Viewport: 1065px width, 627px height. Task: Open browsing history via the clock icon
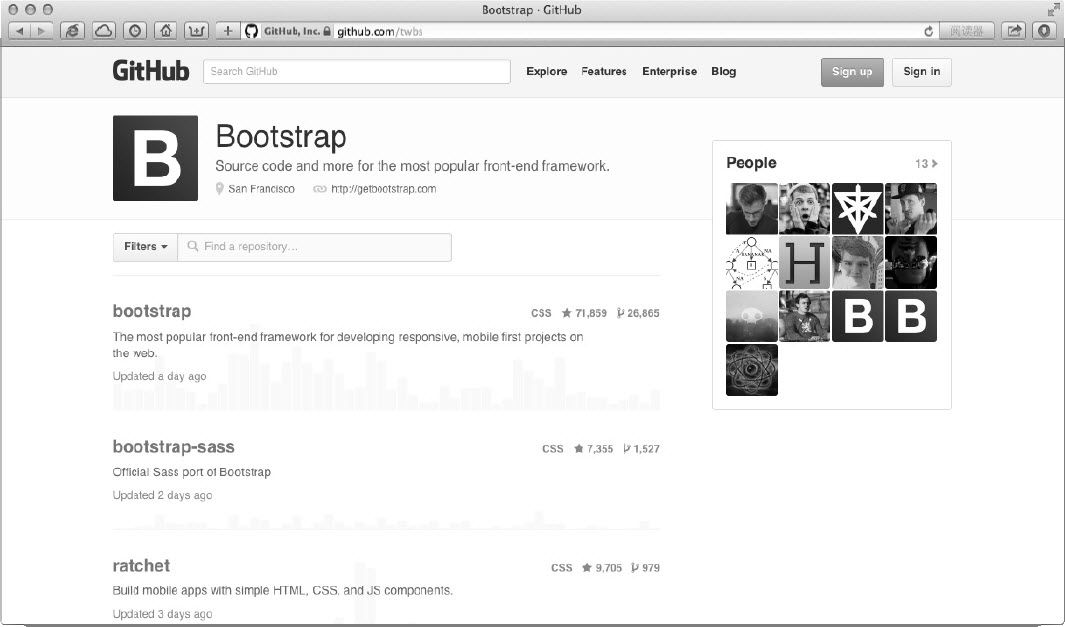tap(134, 31)
